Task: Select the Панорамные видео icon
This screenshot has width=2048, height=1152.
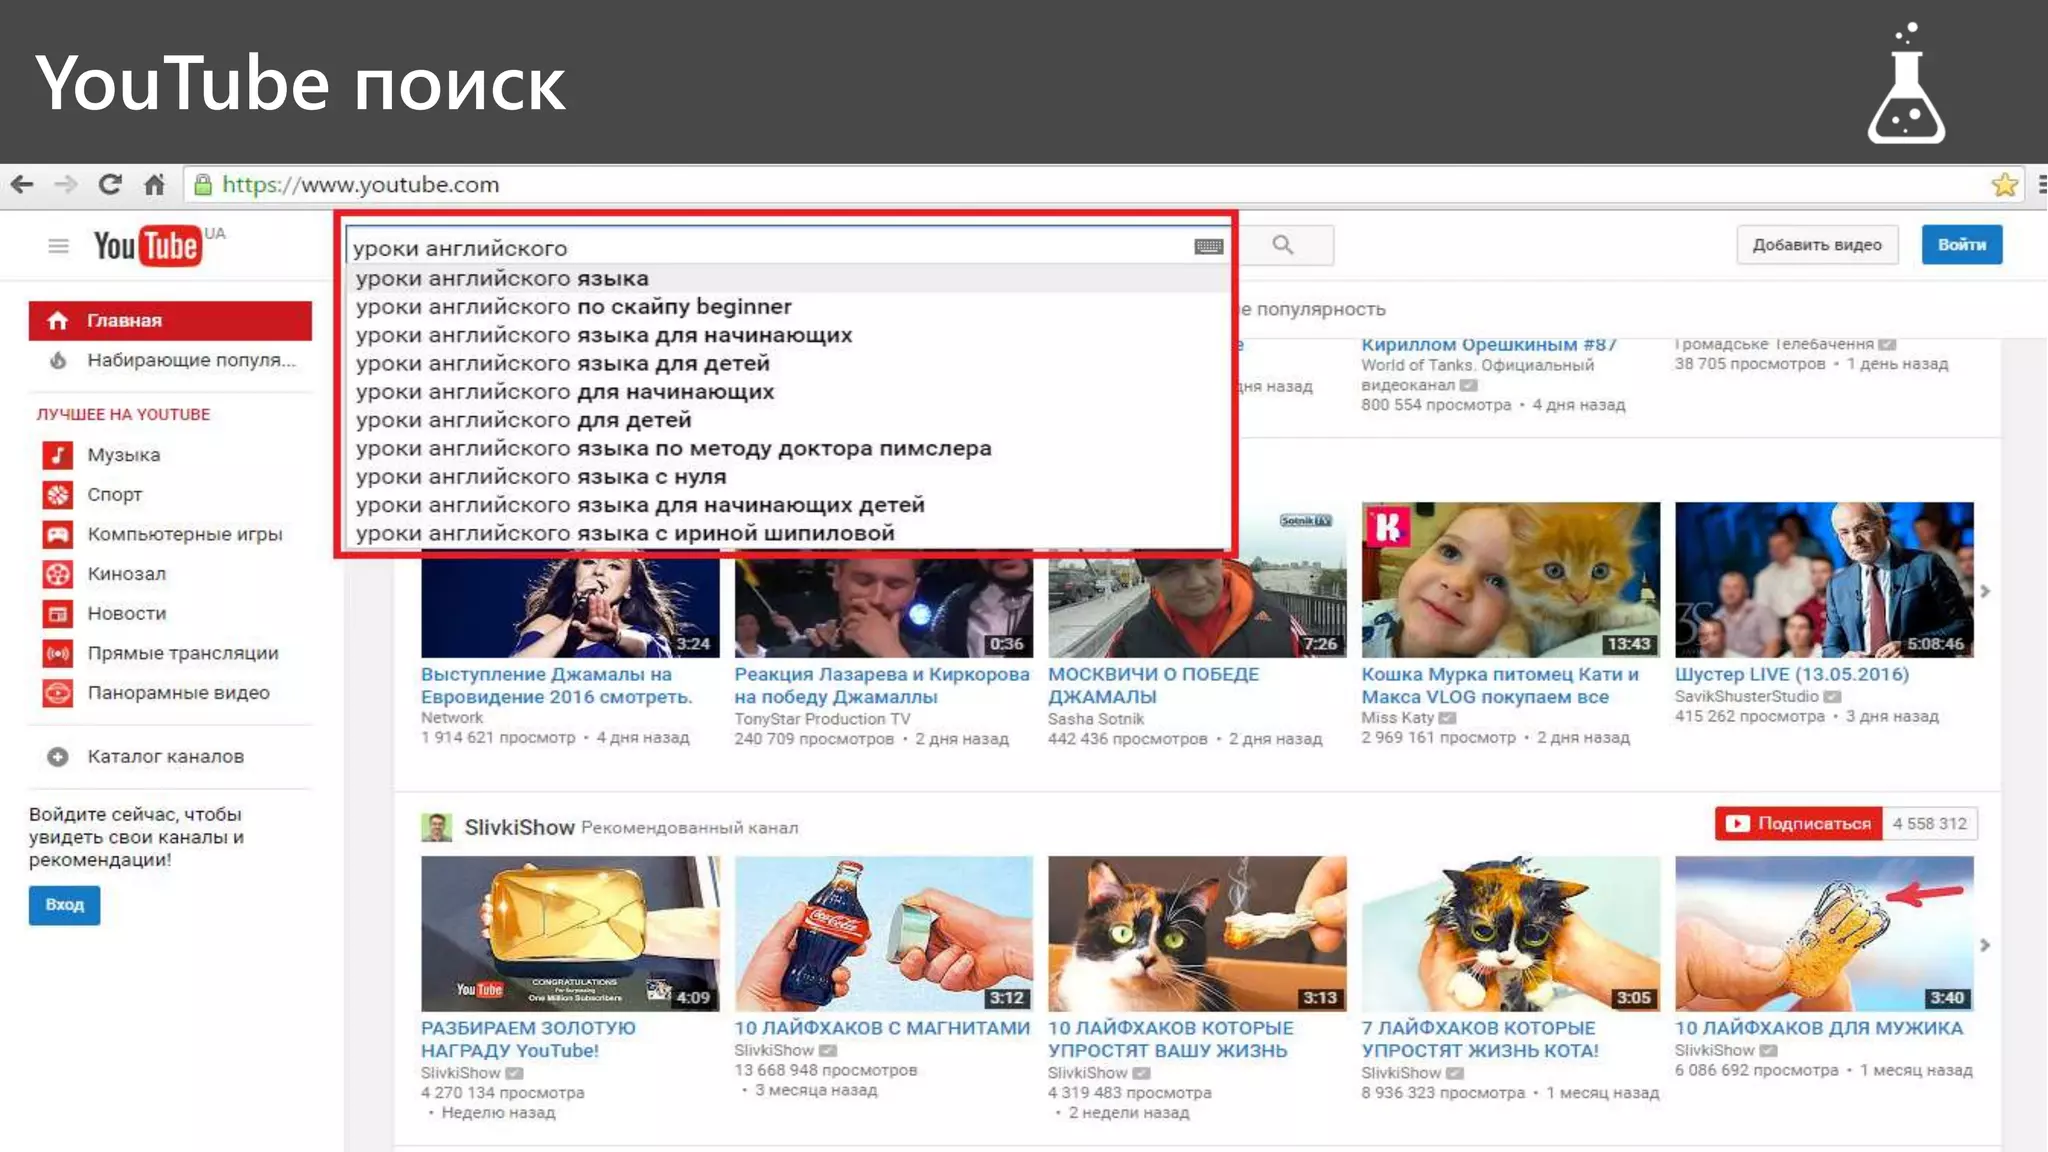Action: pos(58,692)
